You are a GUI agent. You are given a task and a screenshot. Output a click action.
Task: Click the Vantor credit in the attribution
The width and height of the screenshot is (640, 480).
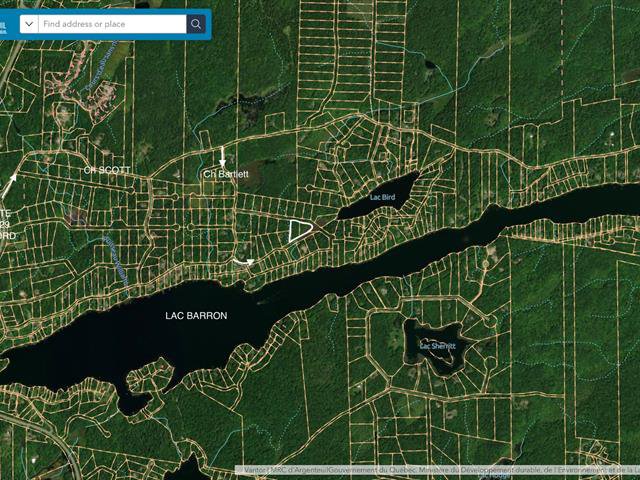coord(251,470)
